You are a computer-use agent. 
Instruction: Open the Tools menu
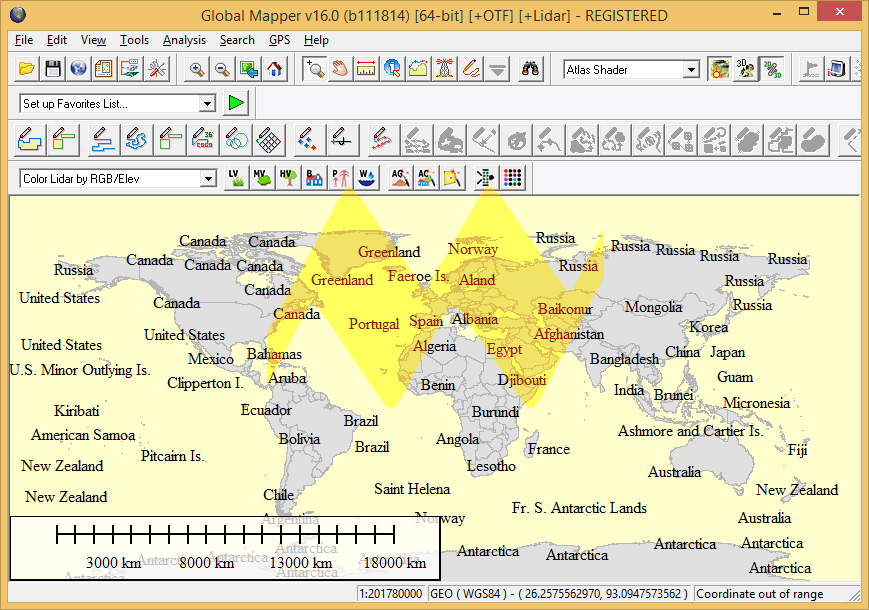click(135, 40)
